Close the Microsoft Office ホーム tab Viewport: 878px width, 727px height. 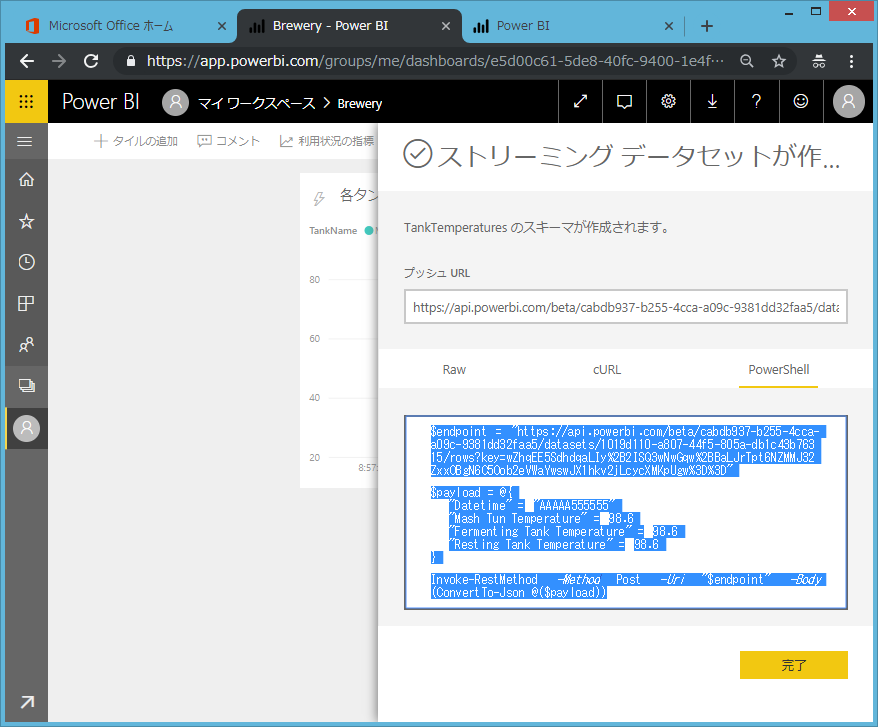(222, 26)
